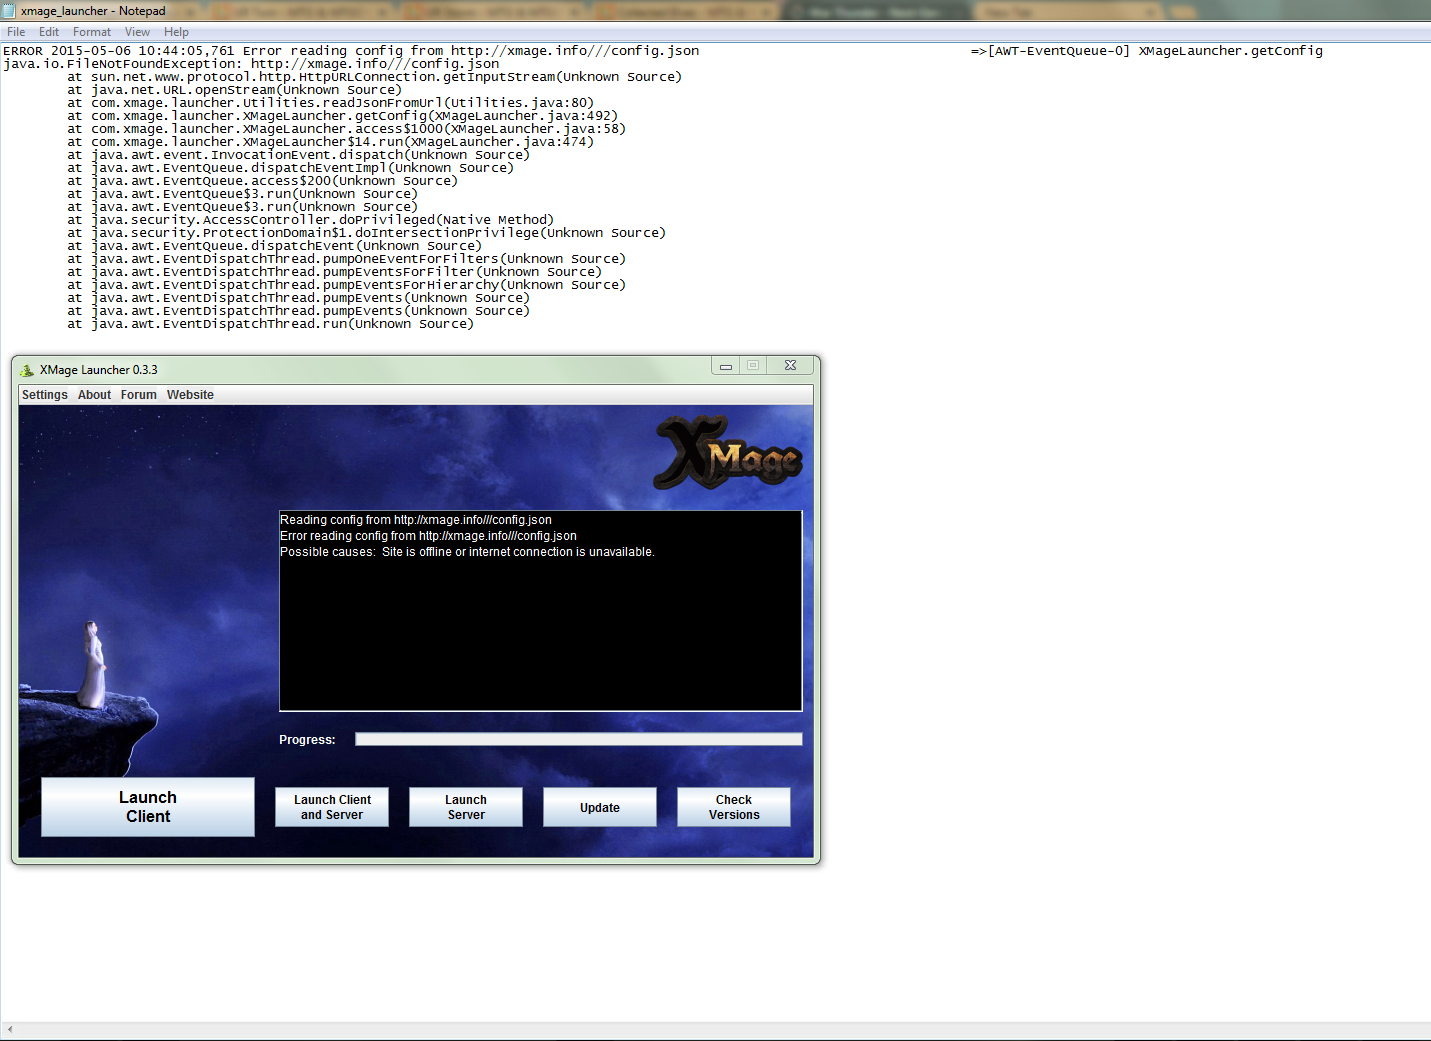Screen dimensions: 1431x1041
Task: Click the EventQueue.dispatchEventImpl stack line
Action: [290, 168]
